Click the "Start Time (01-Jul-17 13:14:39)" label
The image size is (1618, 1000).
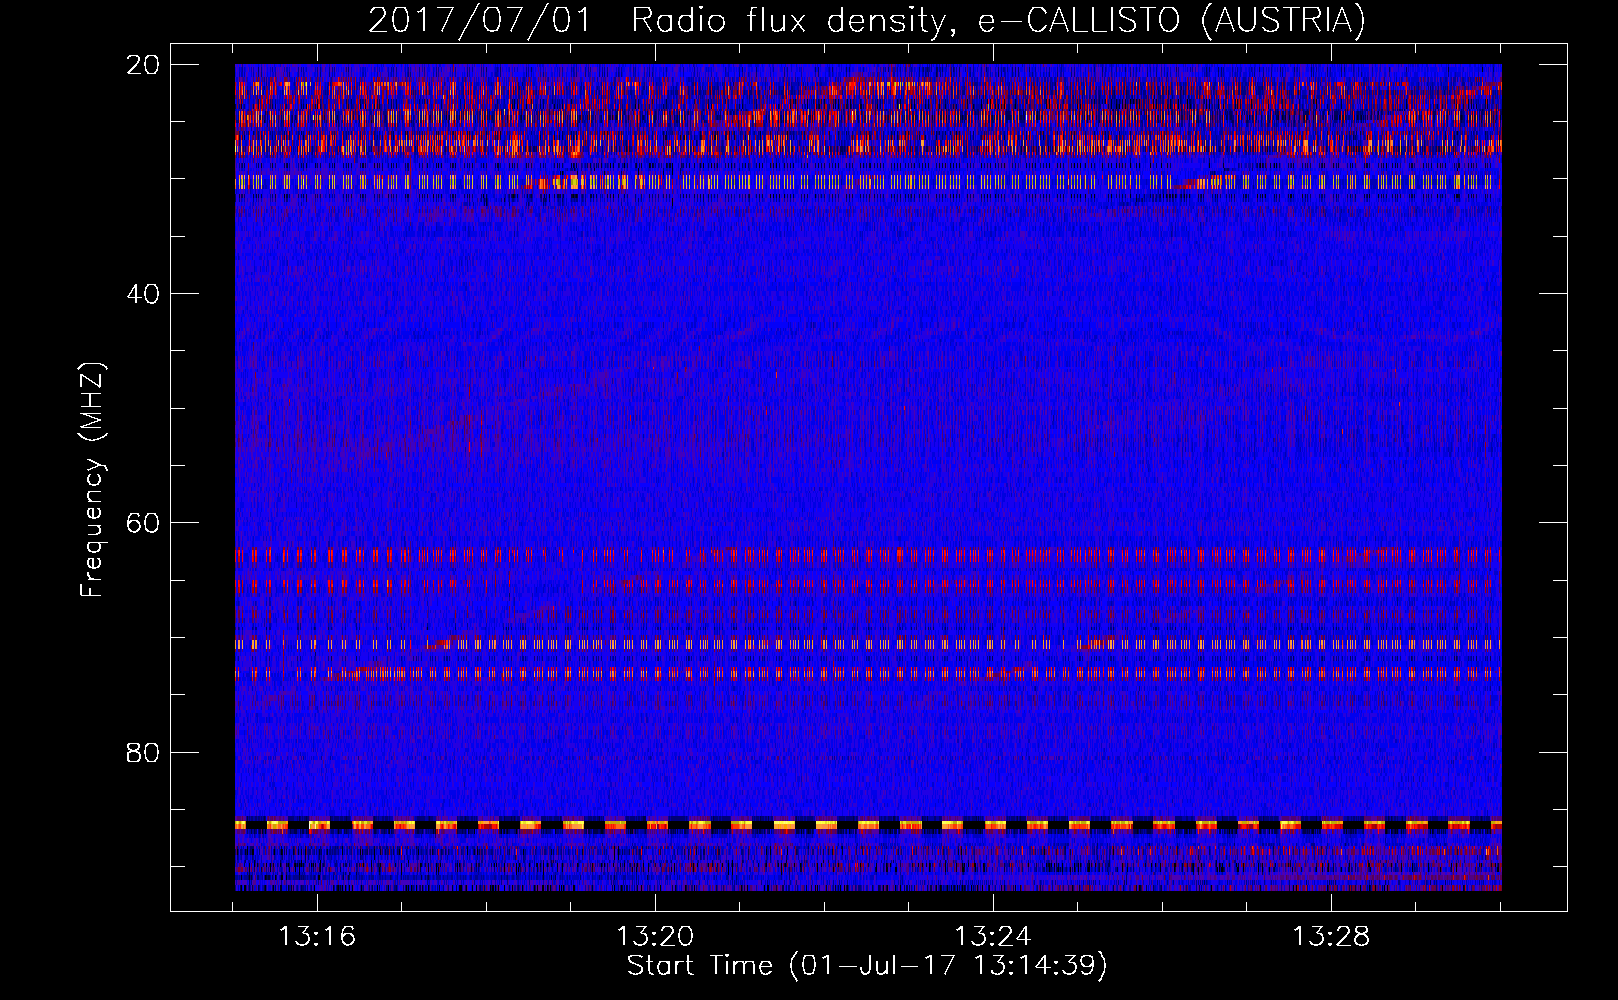867,966
